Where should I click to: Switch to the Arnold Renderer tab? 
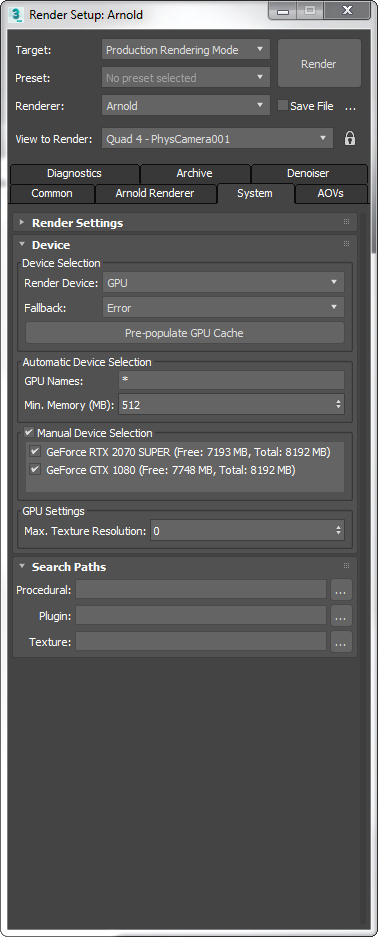click(x=155, y=194)
